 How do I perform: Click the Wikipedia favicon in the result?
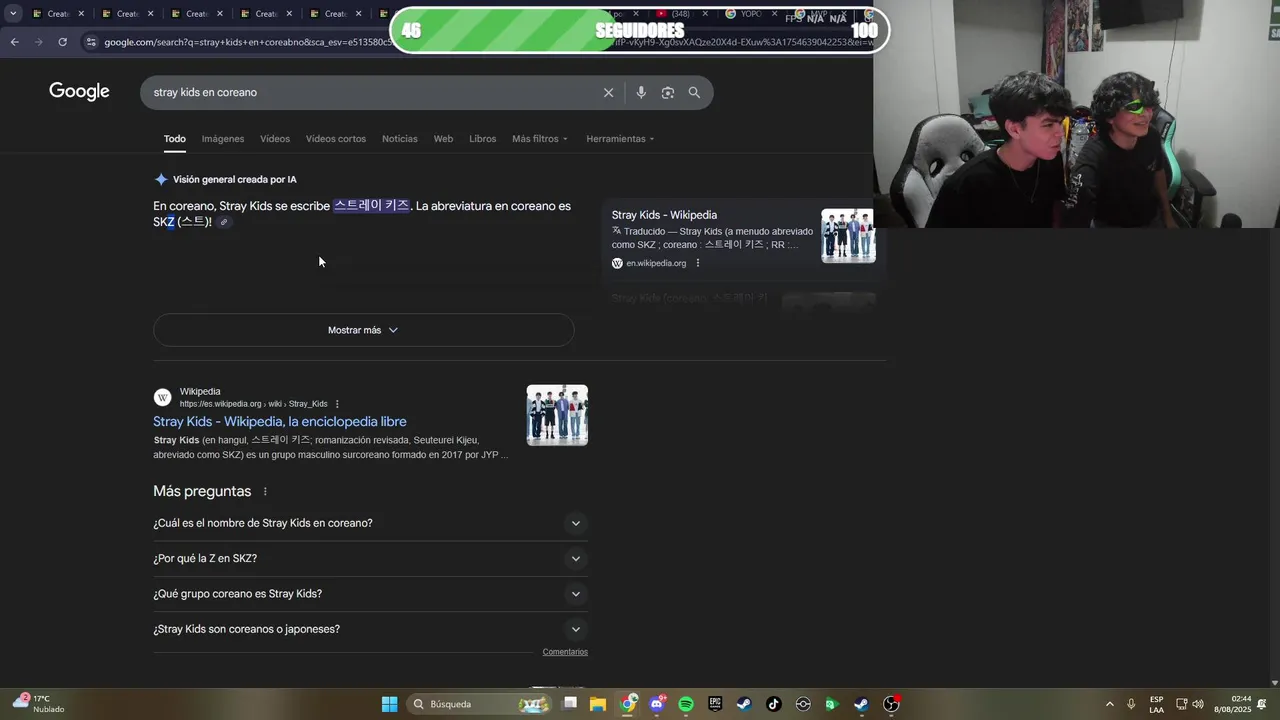(162, 397)
